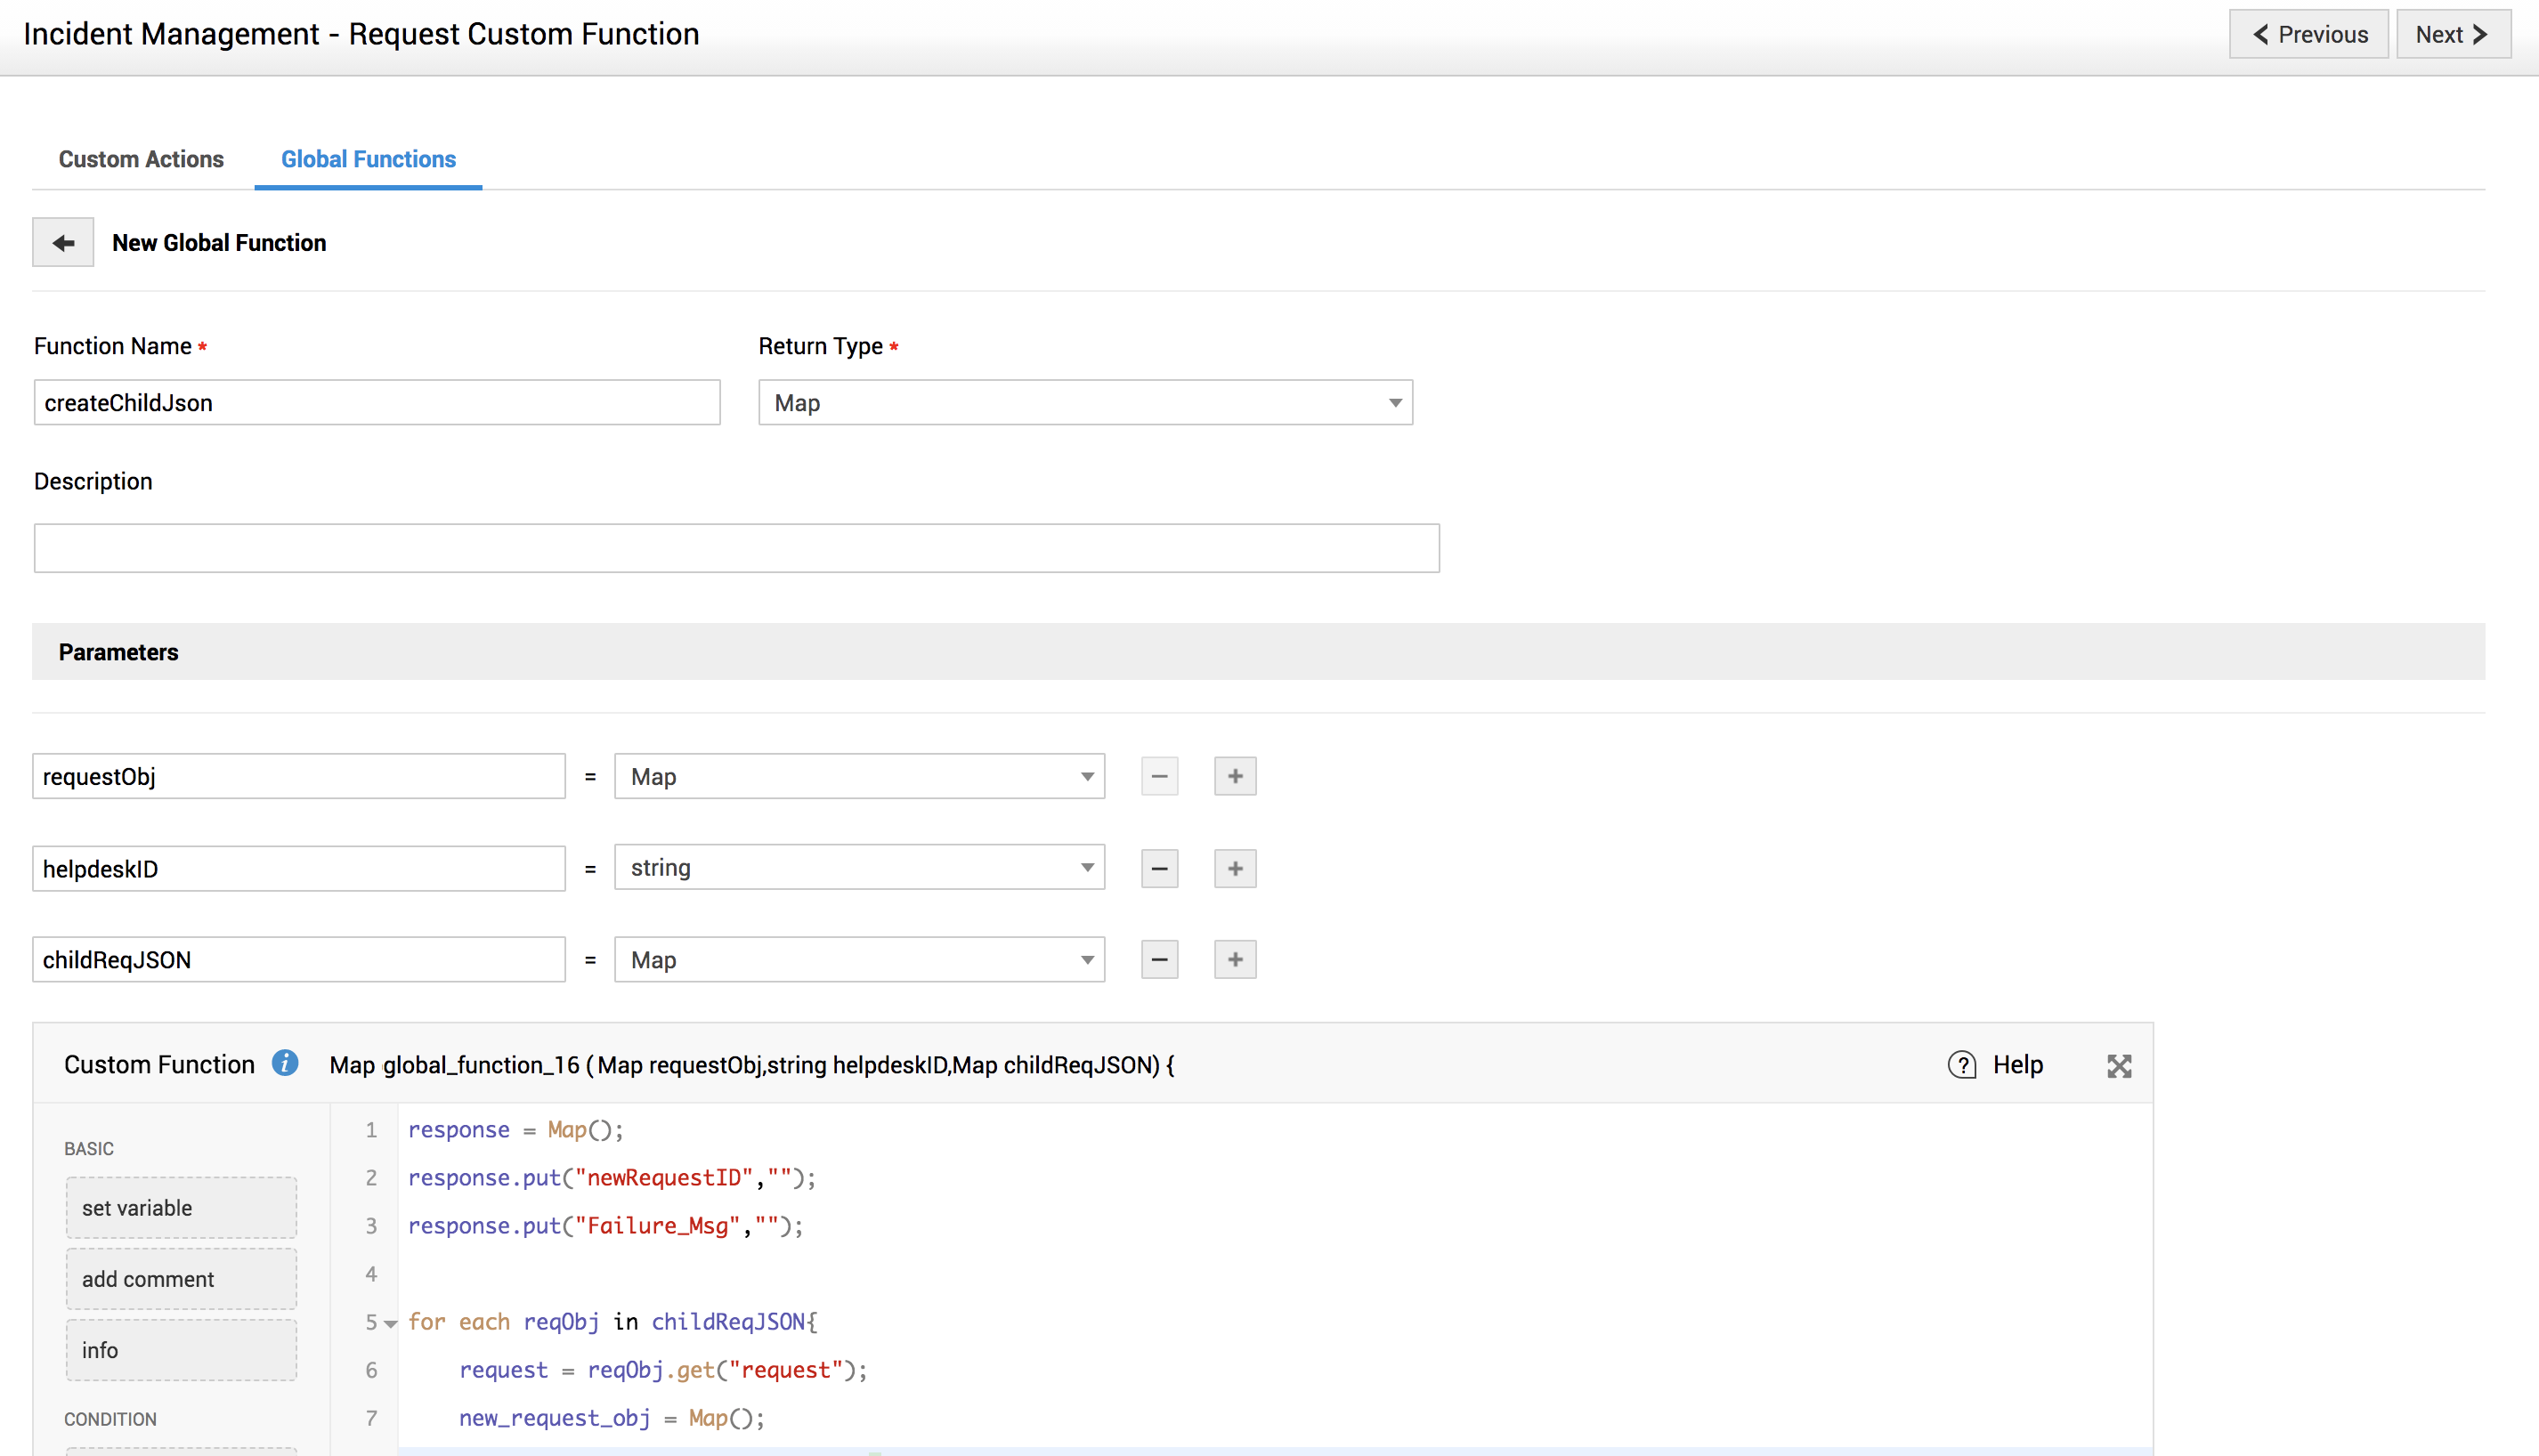Go to the Previous page

2308,35
